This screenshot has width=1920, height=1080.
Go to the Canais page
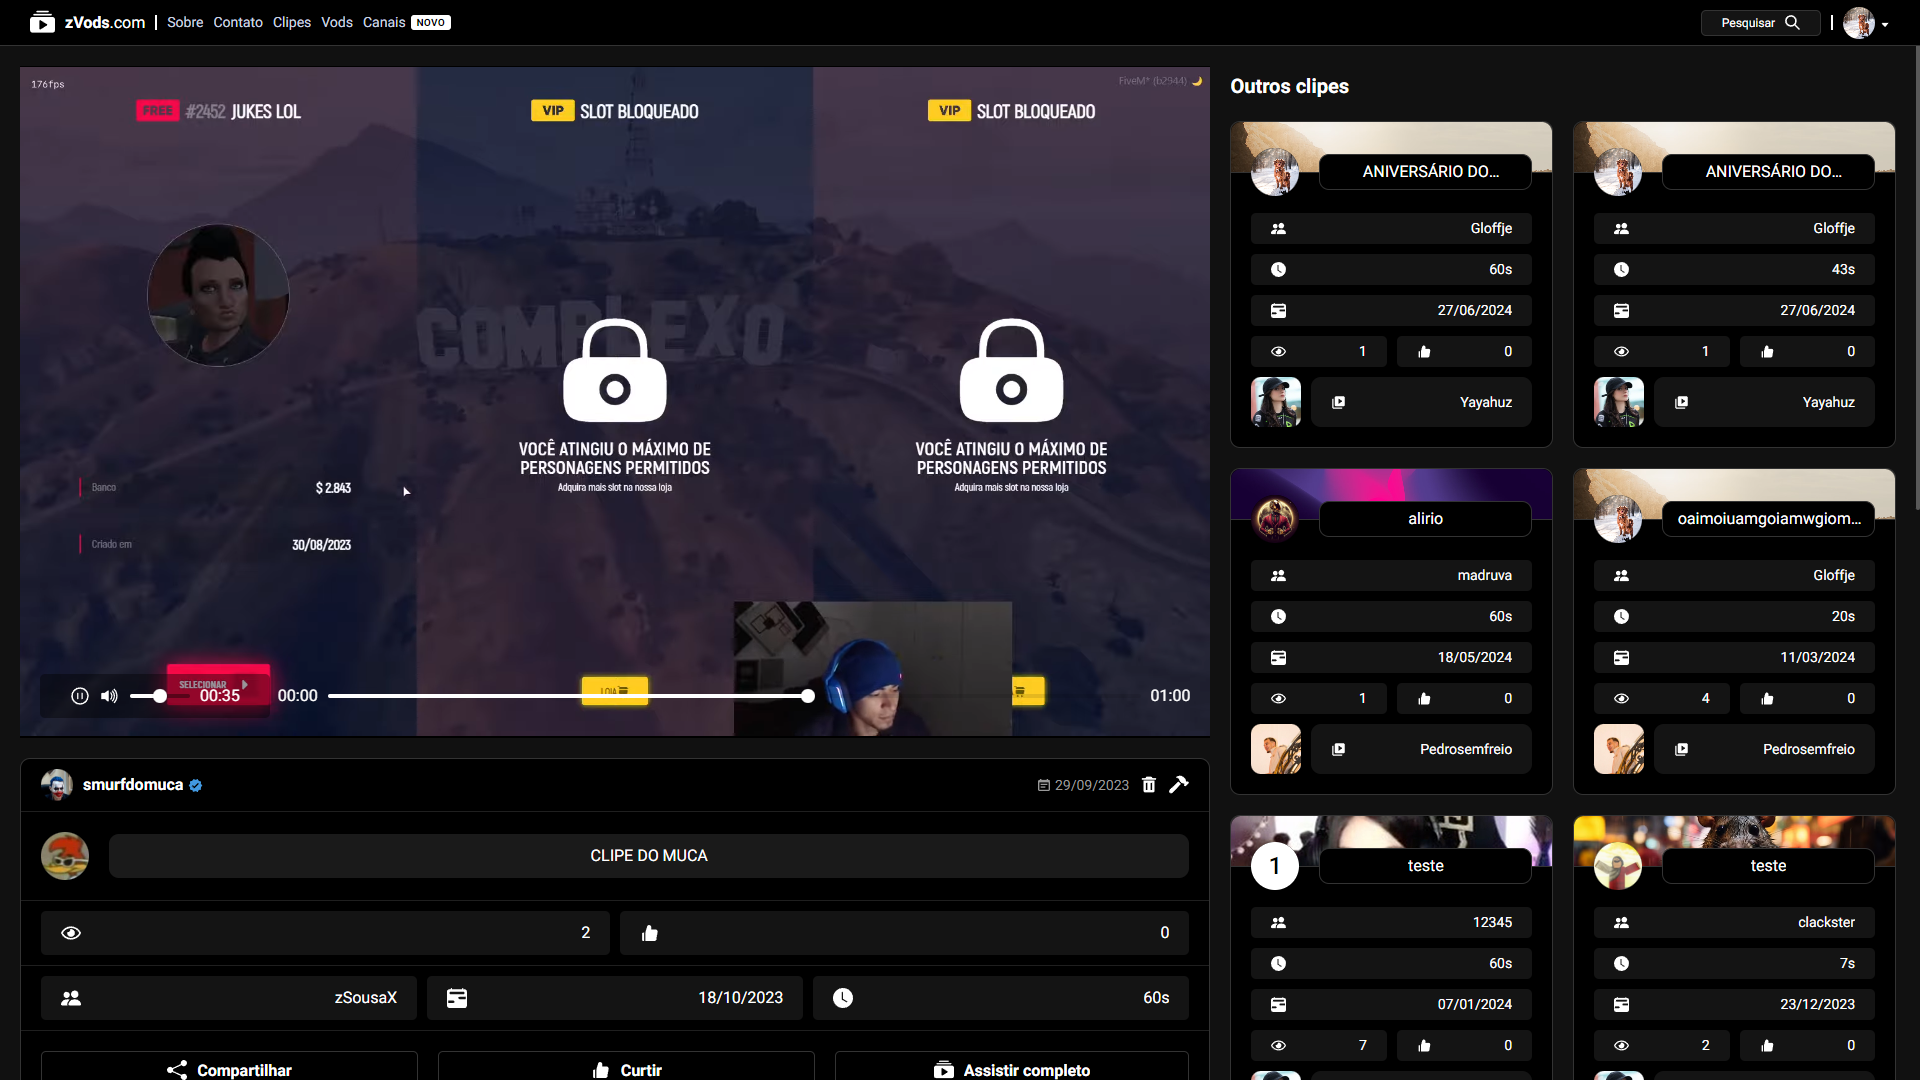[384, 22]
